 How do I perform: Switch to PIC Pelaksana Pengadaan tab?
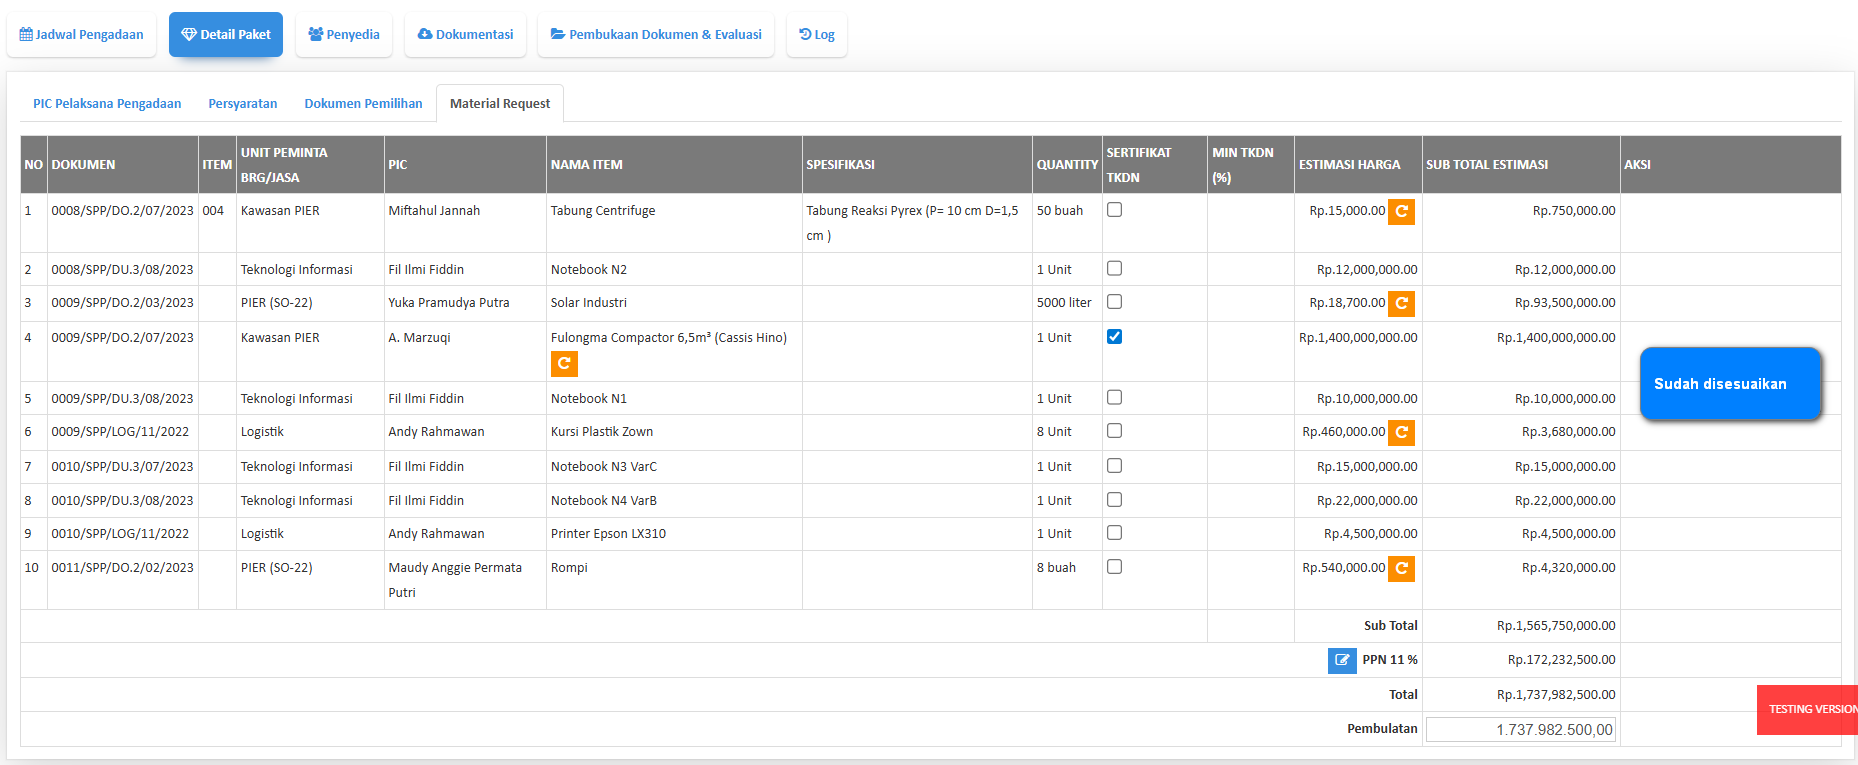[107, 104]
